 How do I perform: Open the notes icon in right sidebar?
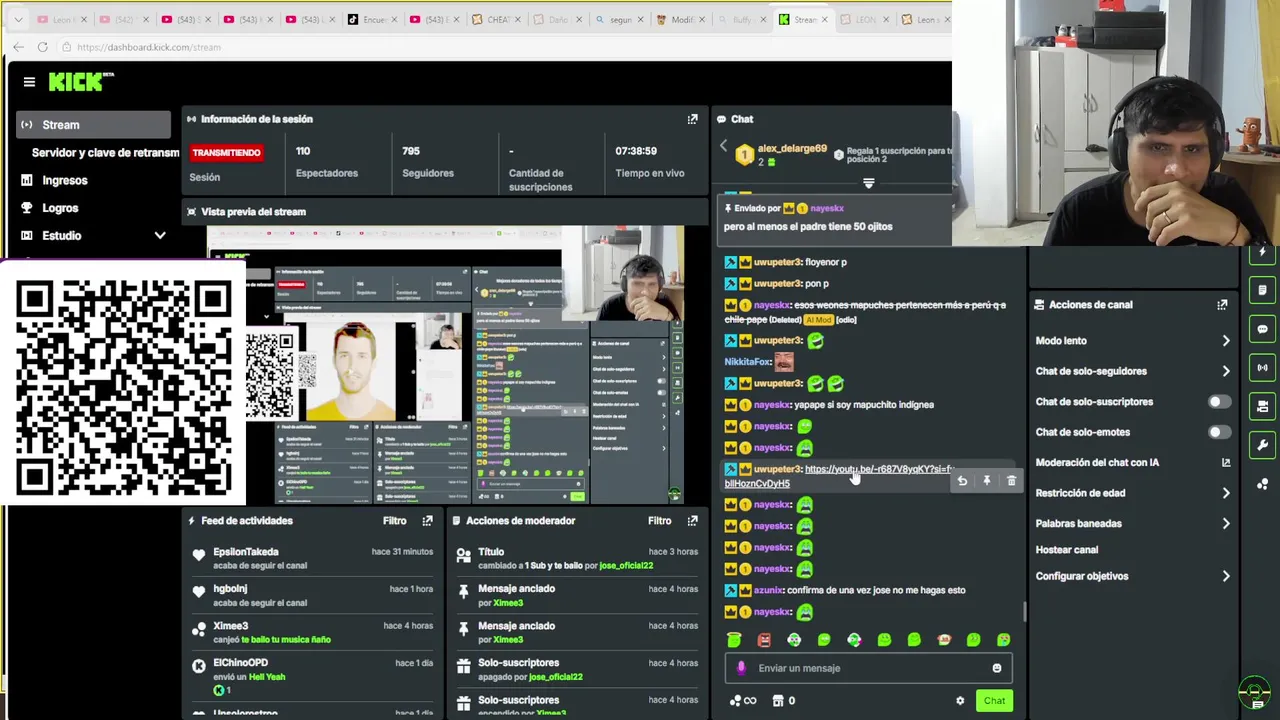1262,290
